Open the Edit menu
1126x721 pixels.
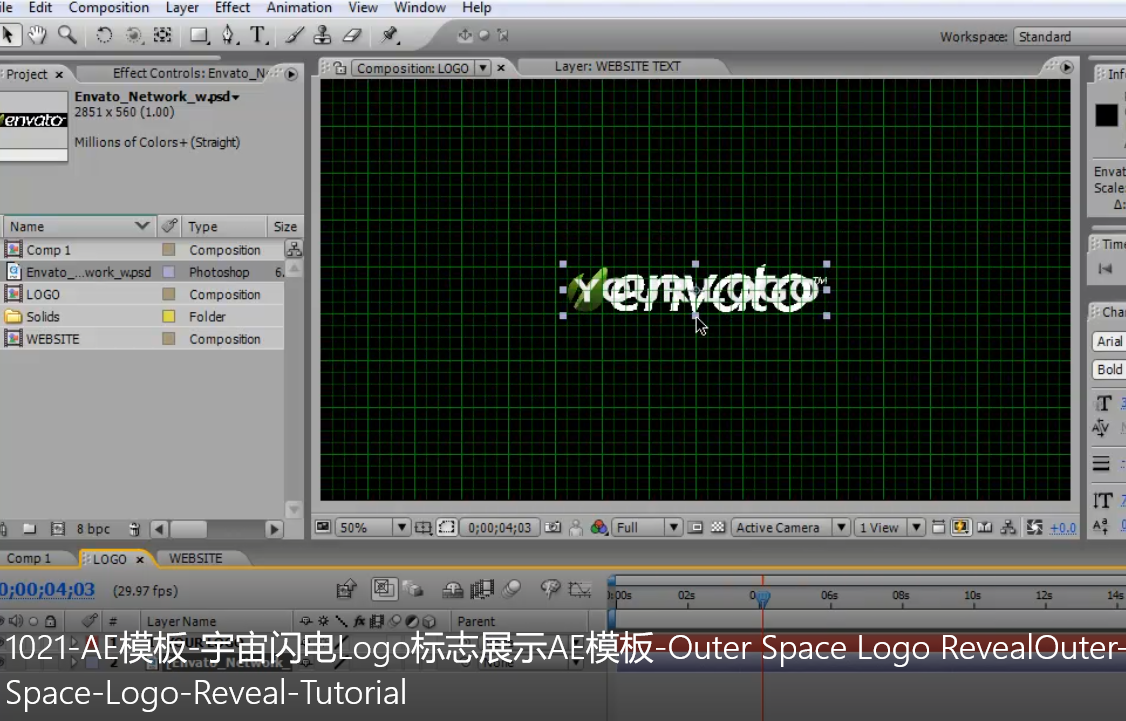(x=40, y=8)
